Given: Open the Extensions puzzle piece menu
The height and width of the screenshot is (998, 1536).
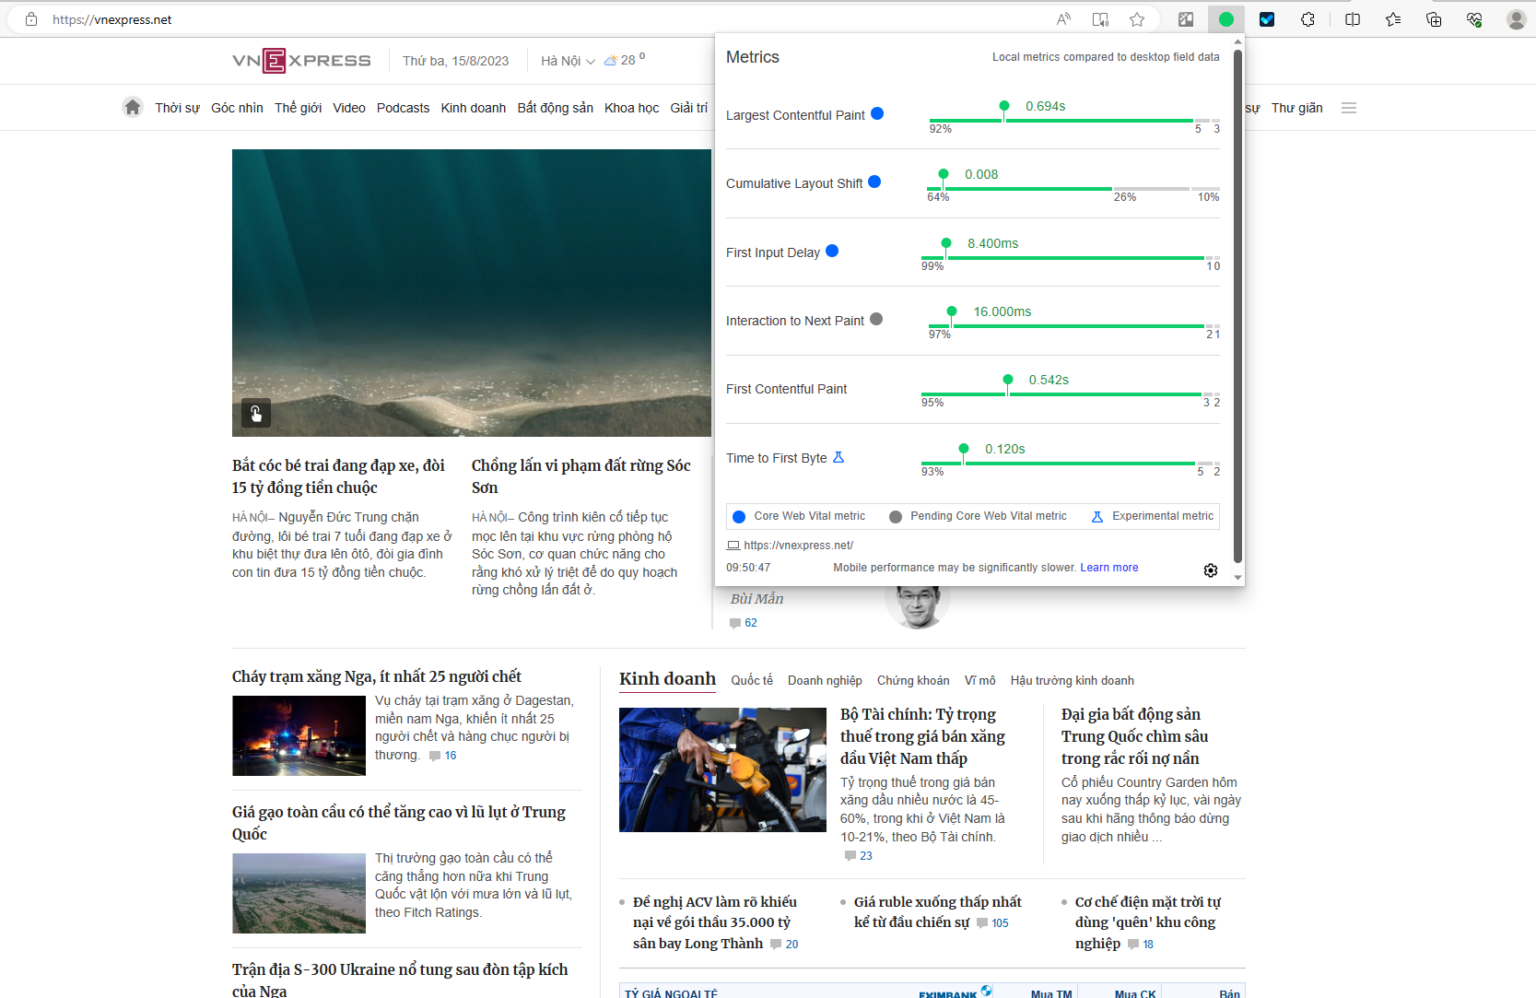Looking at the screenshot, I should click(x=1308, y=19).
